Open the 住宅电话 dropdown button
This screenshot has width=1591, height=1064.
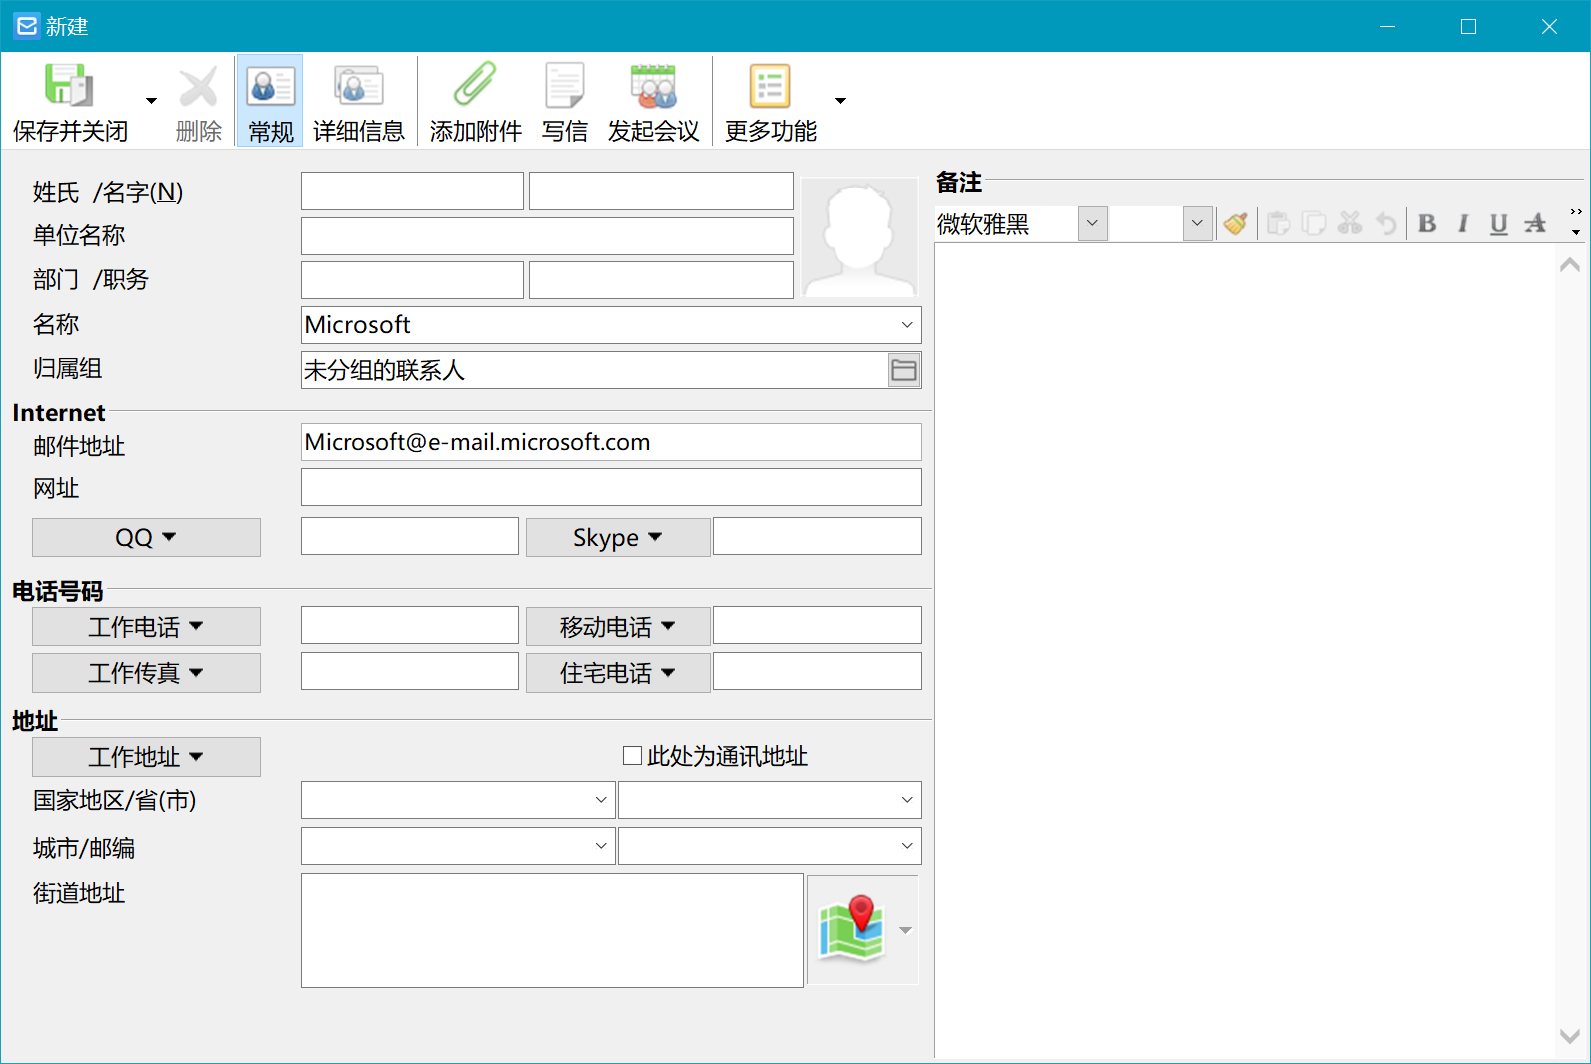(x=618, y=672)
